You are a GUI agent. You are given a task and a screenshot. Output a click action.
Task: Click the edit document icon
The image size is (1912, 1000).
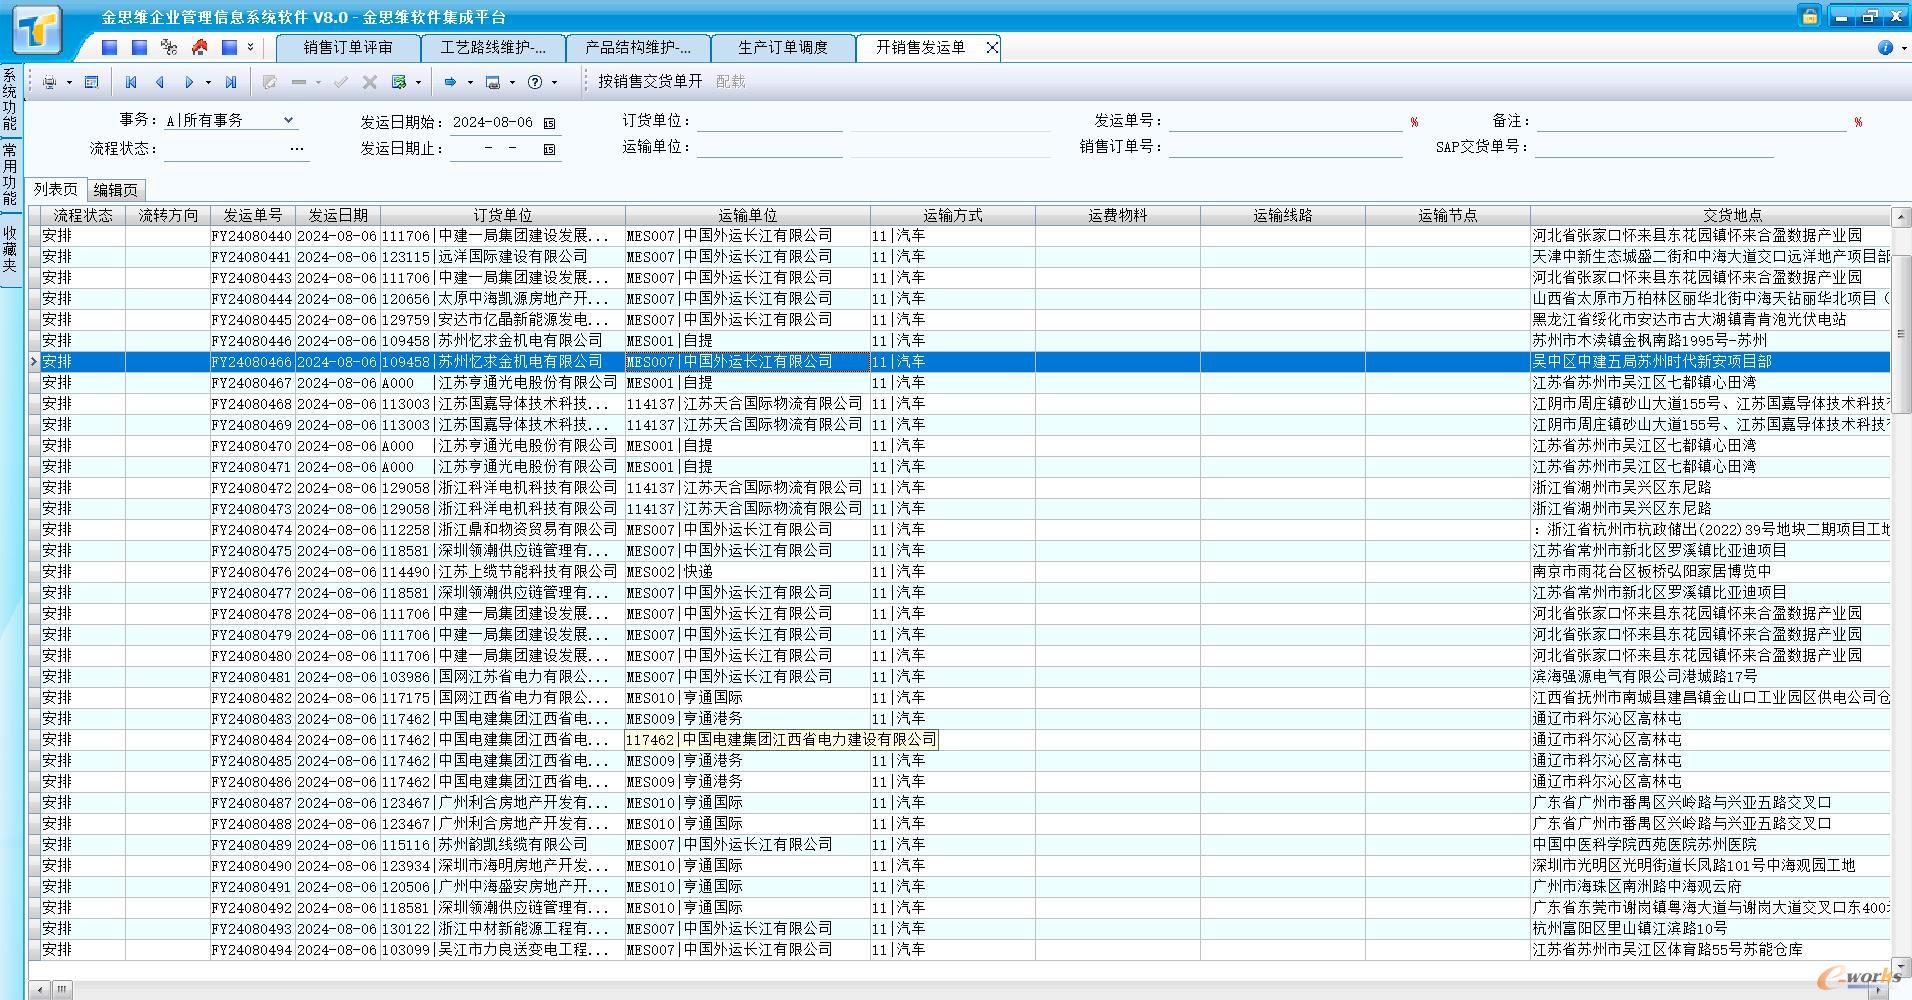[x=269, y=82]
